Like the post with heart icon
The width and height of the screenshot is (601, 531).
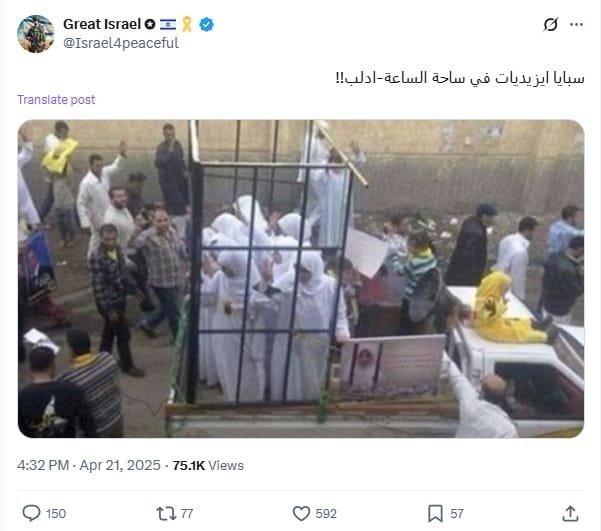(301, 513)
